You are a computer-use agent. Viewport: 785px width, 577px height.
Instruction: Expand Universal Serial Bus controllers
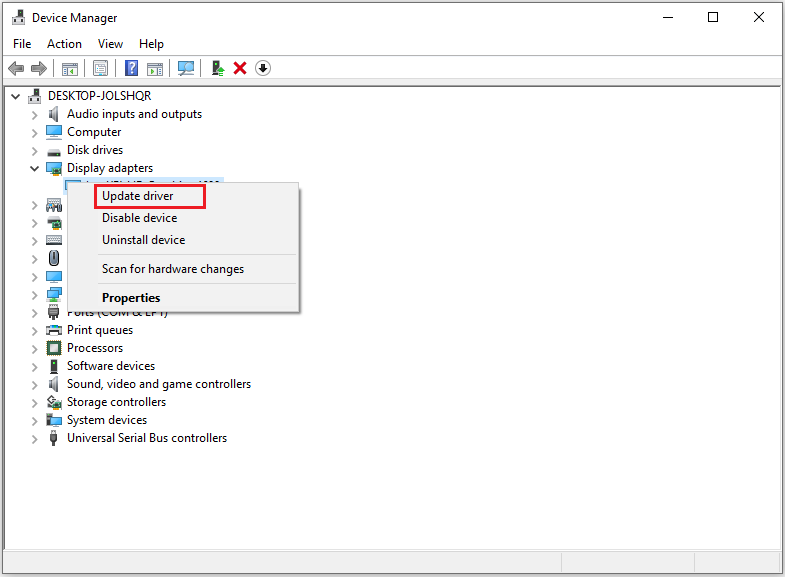(x=34, y=439)
